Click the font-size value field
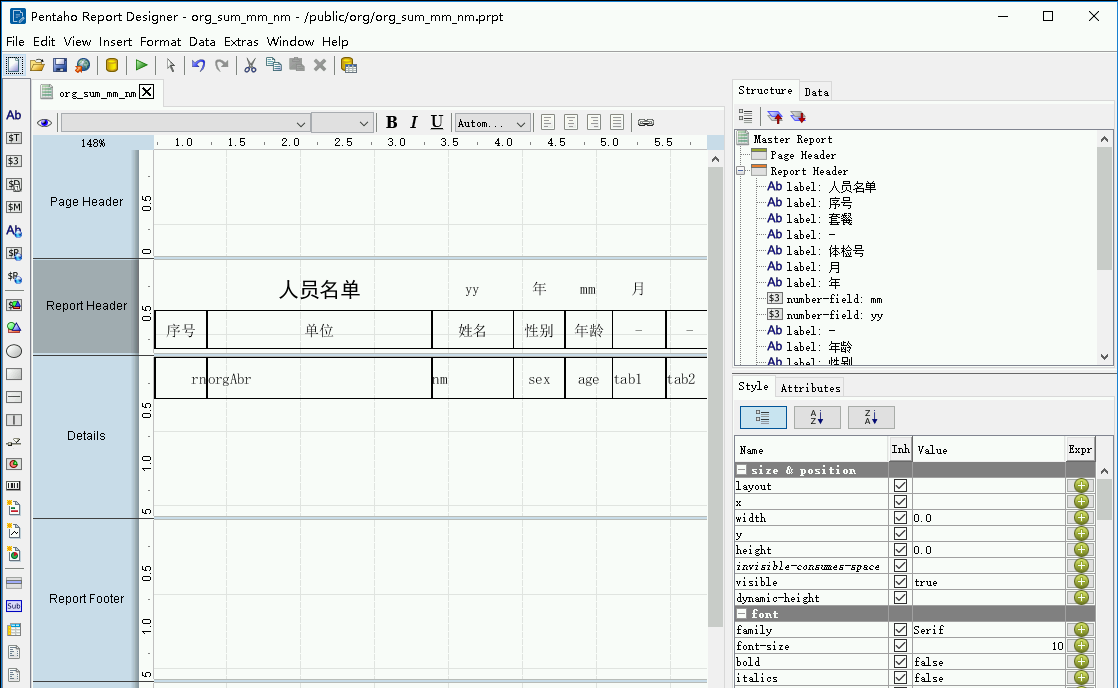1118x688 pixels. pyautogui.click(x=989, y=646)
